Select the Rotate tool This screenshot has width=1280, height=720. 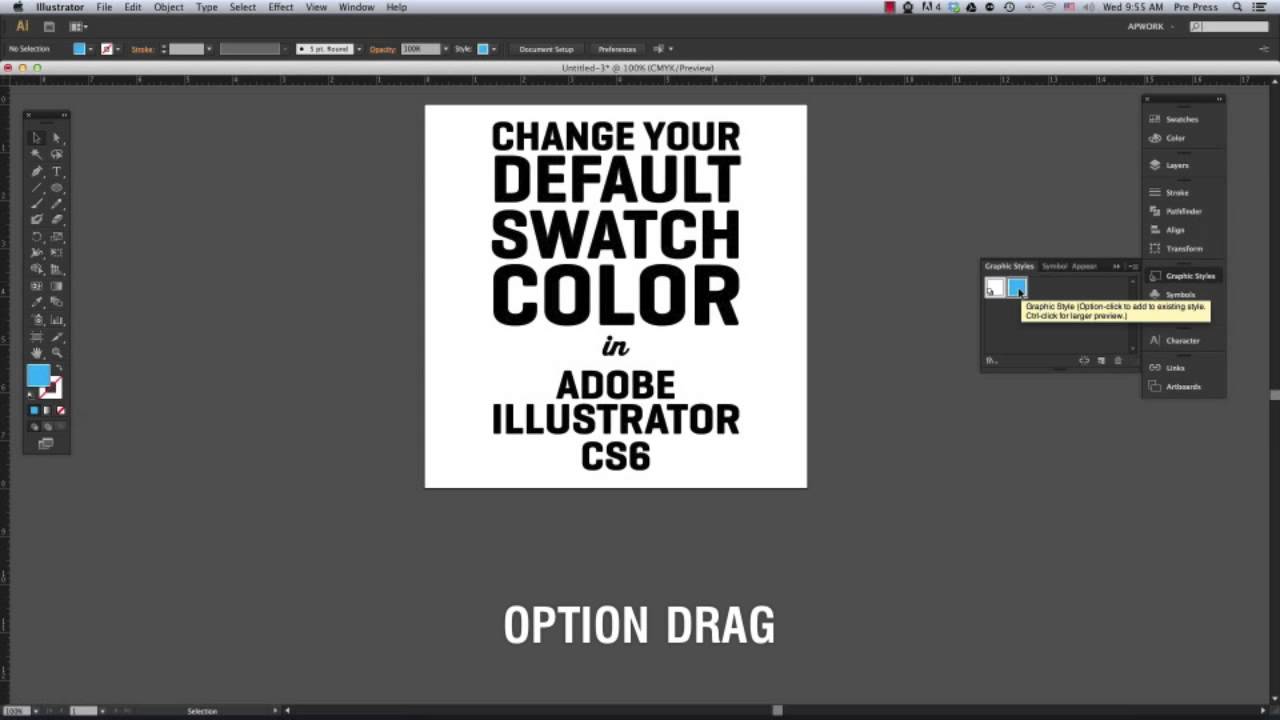pyautogui.click(x=36, y=237)
